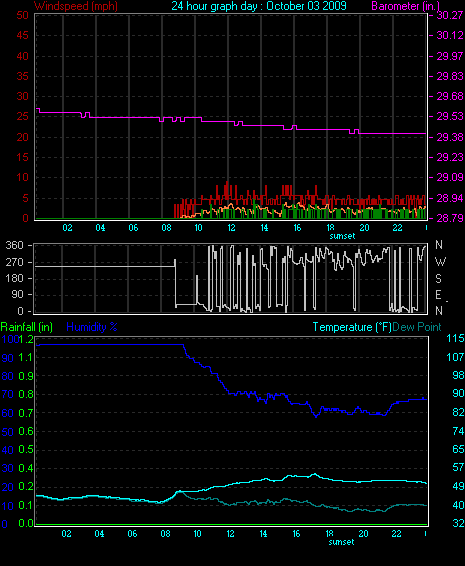
Task: Click the "Windspeed (mph)" axis title
Action: pos(75,6)
